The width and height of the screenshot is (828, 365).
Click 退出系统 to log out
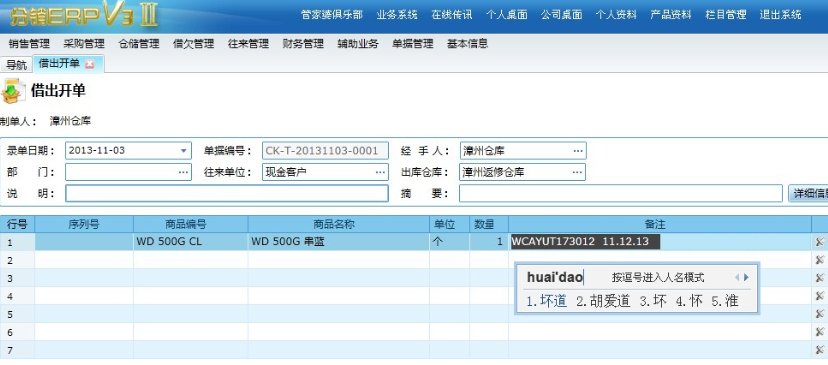[780, 15]
